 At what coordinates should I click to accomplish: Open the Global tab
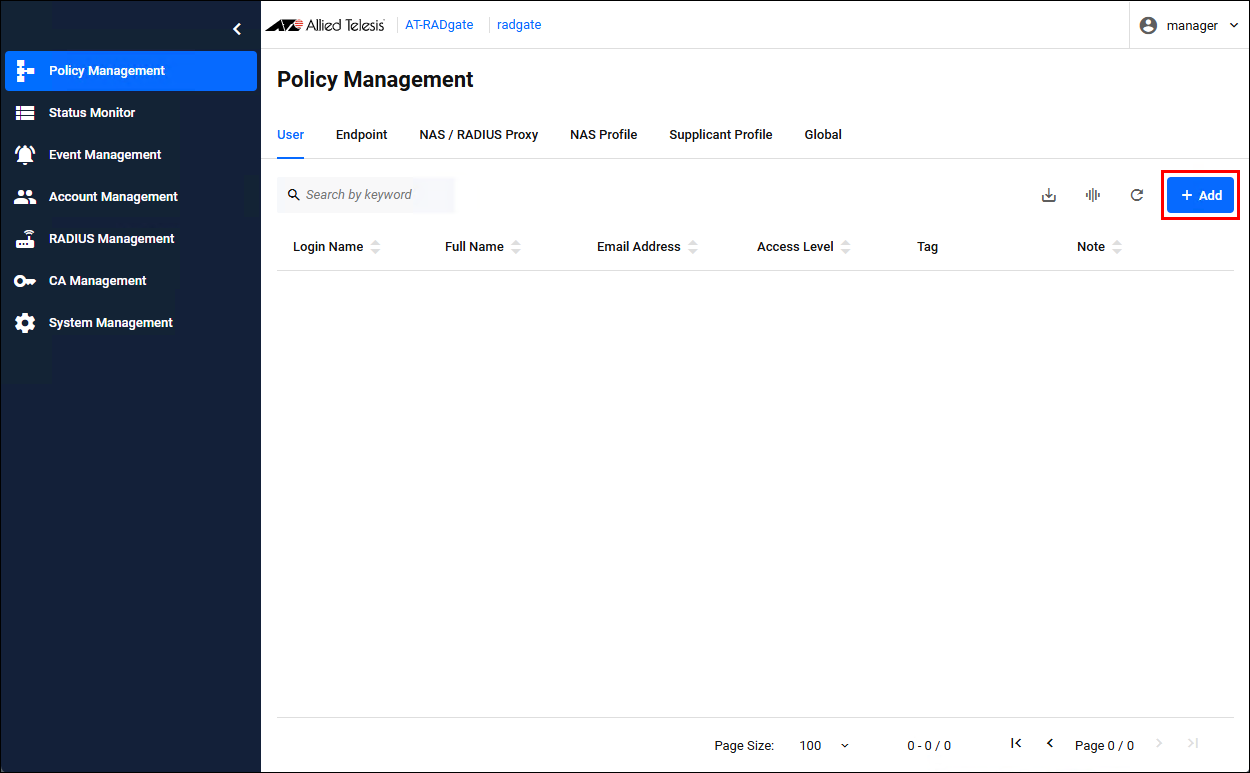823,135
